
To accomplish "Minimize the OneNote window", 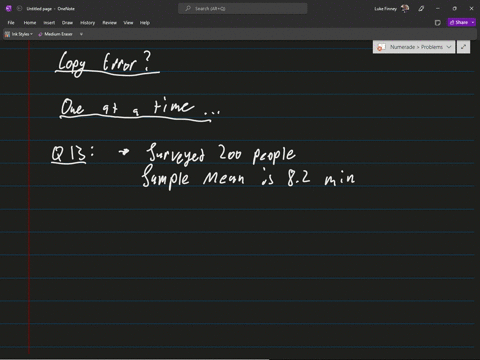I will (438, 9).
